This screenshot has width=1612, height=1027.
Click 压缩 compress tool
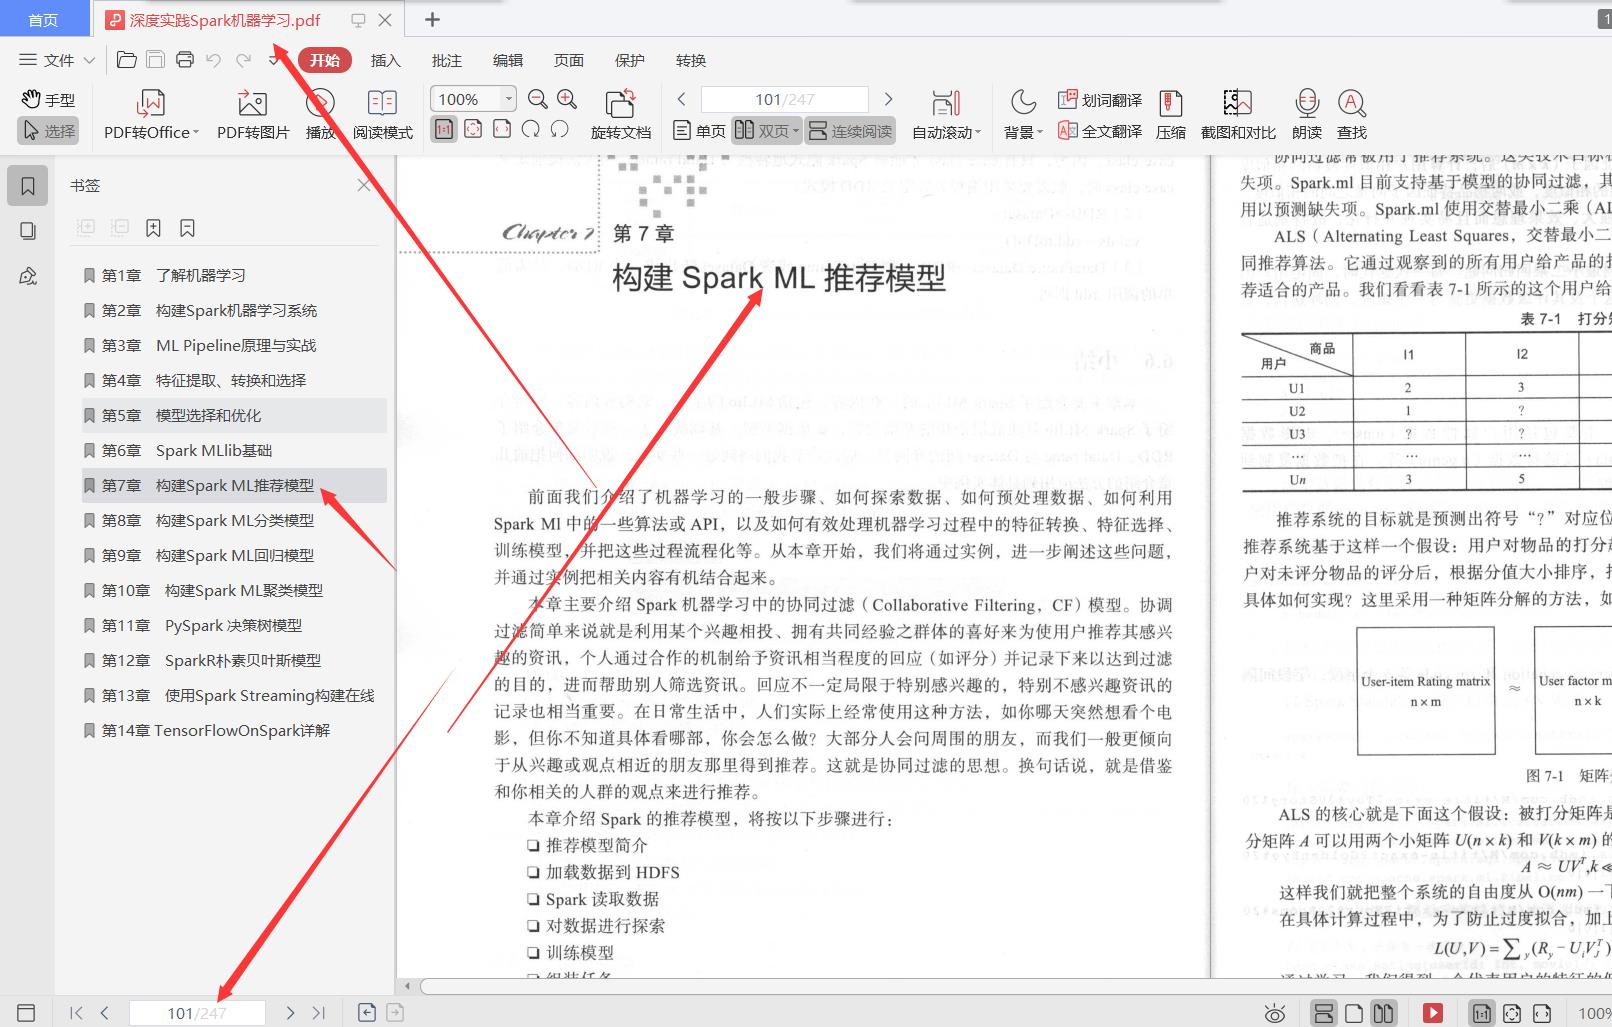(1171, 116)
